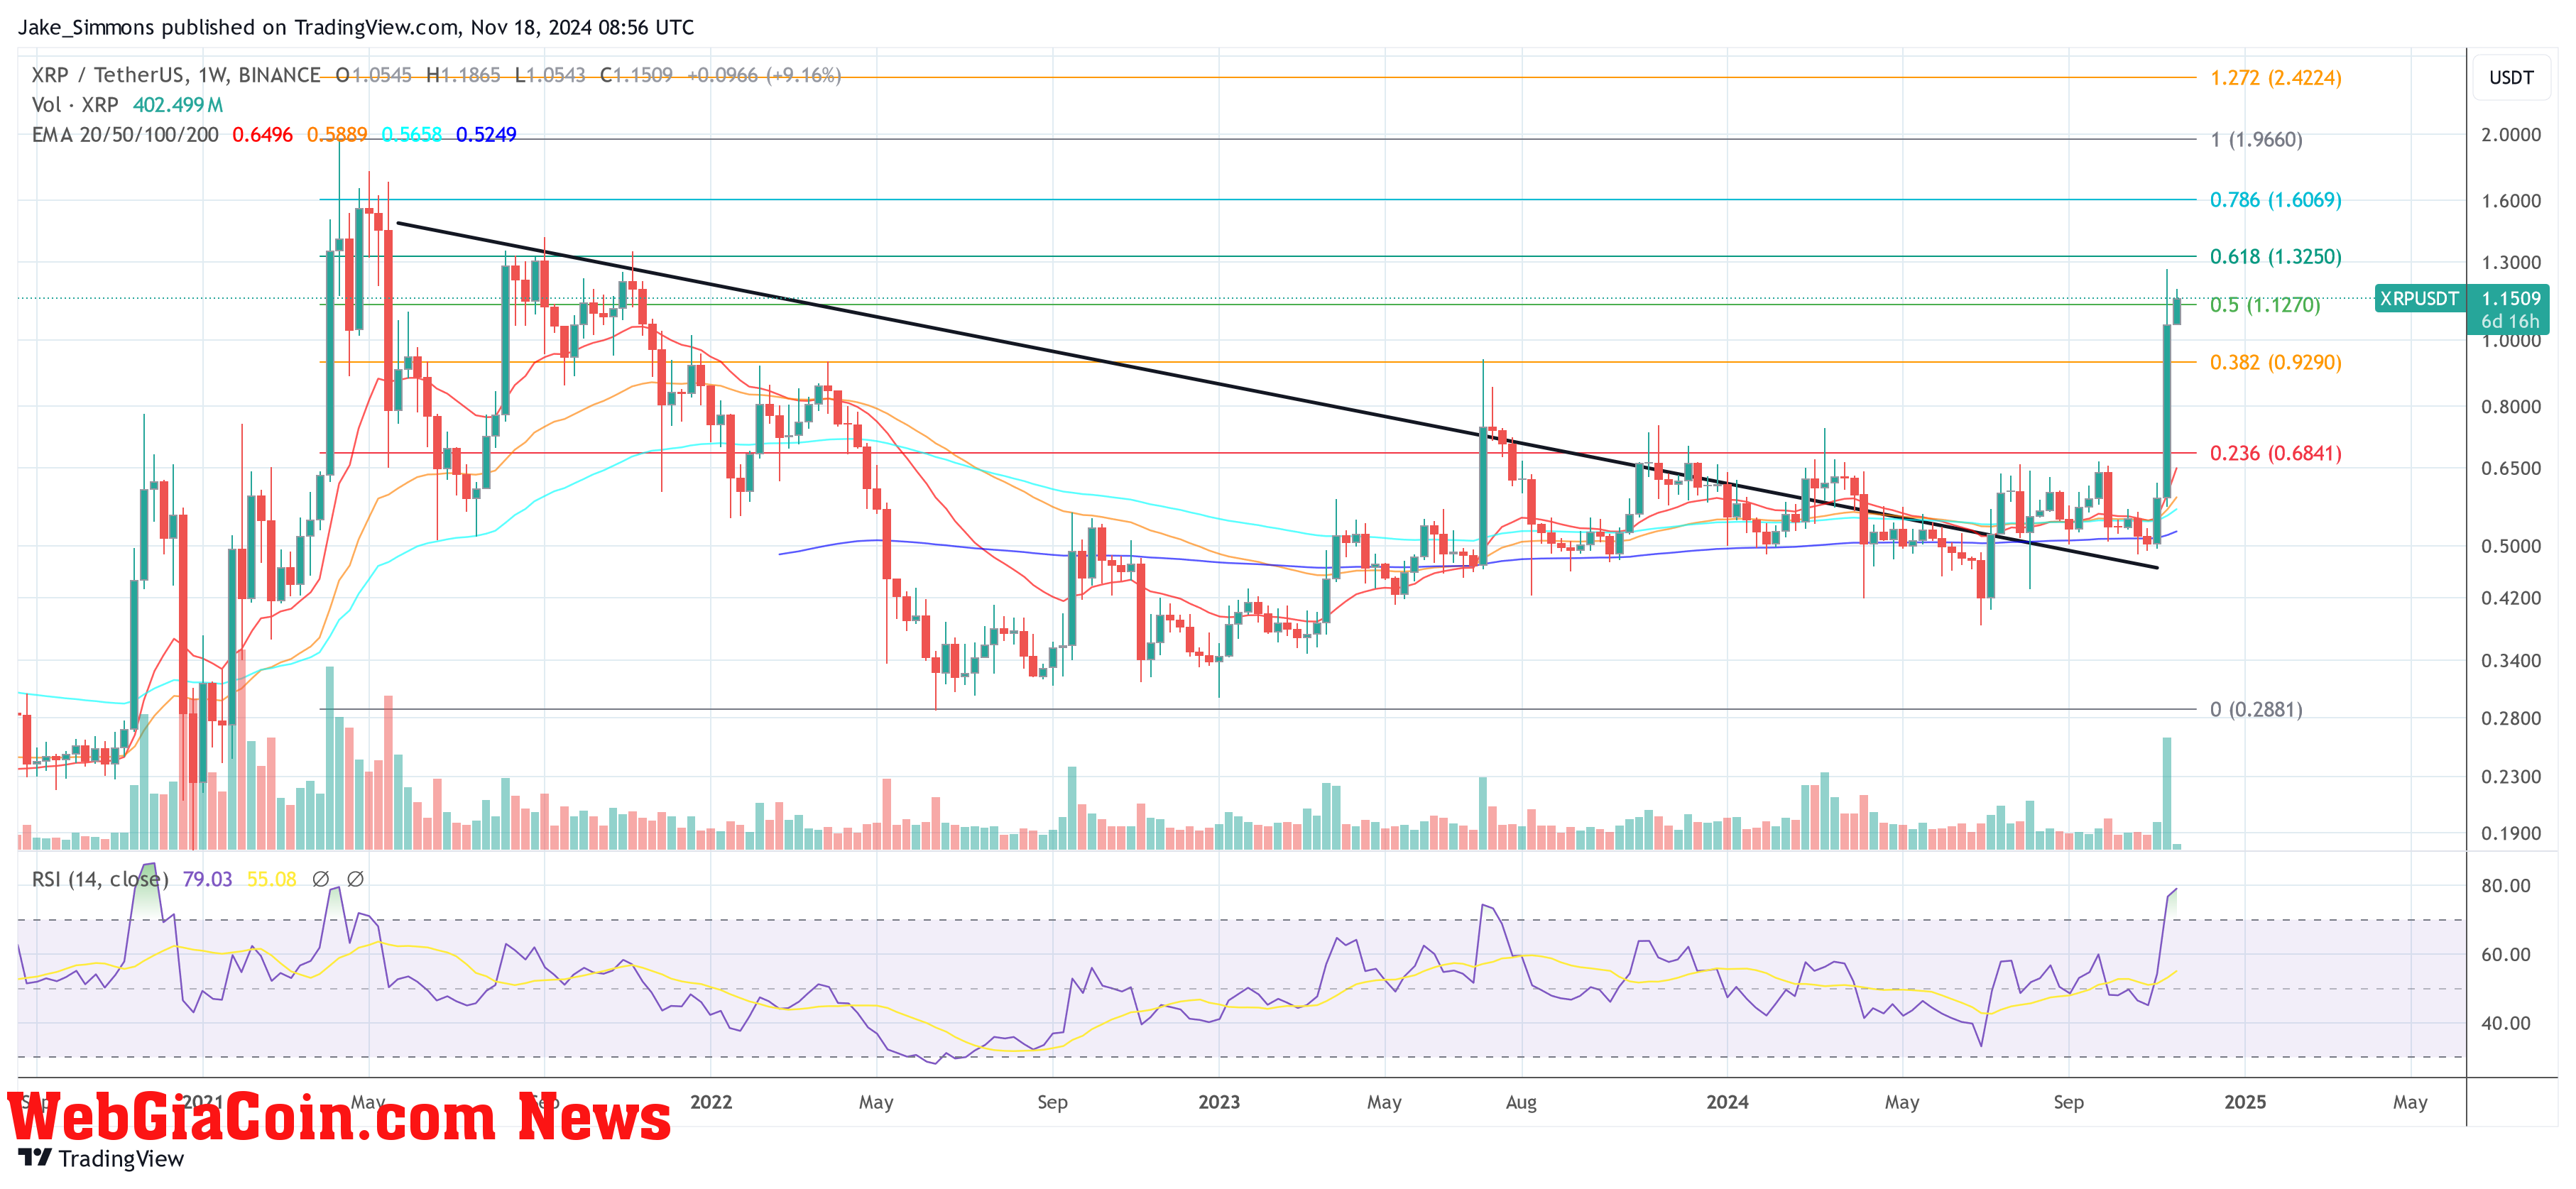Click the Aug time axis label
The width and height of the screenshot is (2576, 1189).
(1521, 1102)
